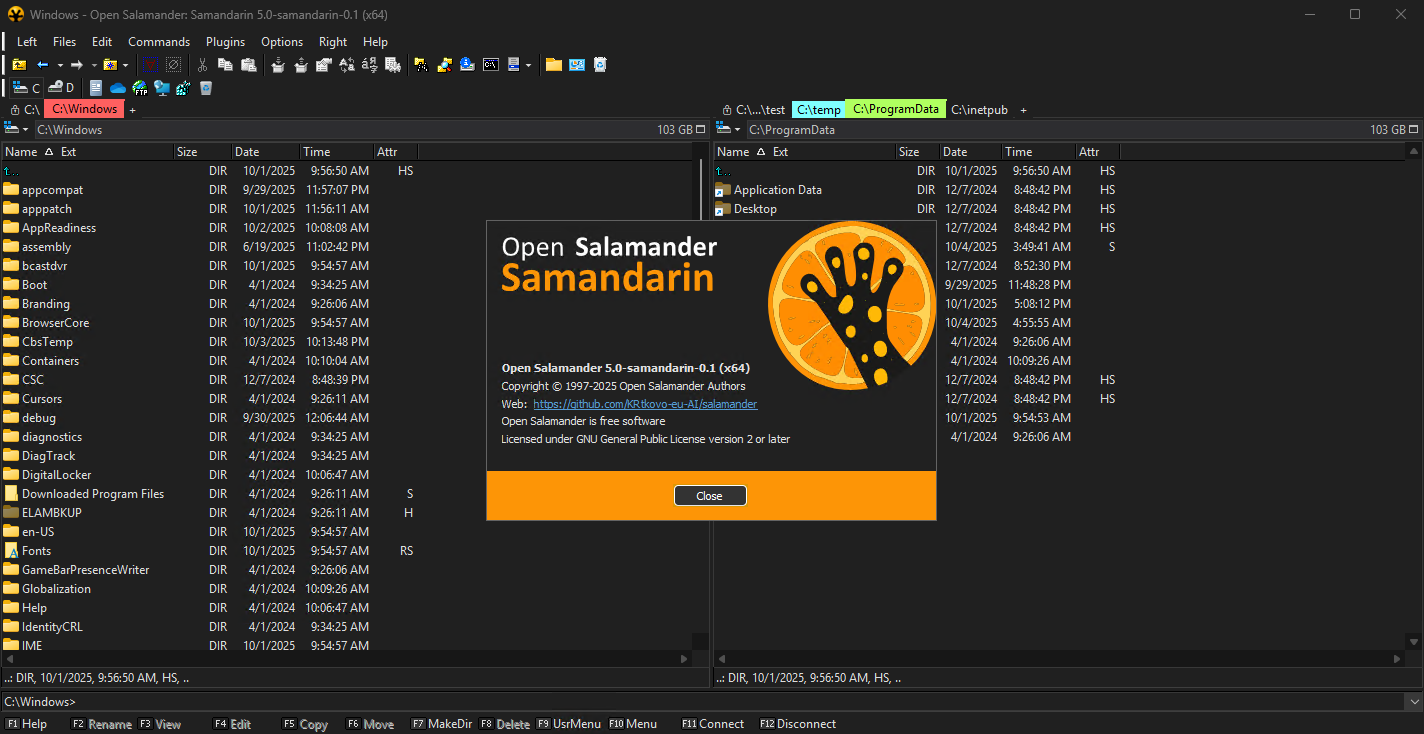Open the Recycle Bin icon in drive bar
1424x734 pixels.
coord(206,88)
